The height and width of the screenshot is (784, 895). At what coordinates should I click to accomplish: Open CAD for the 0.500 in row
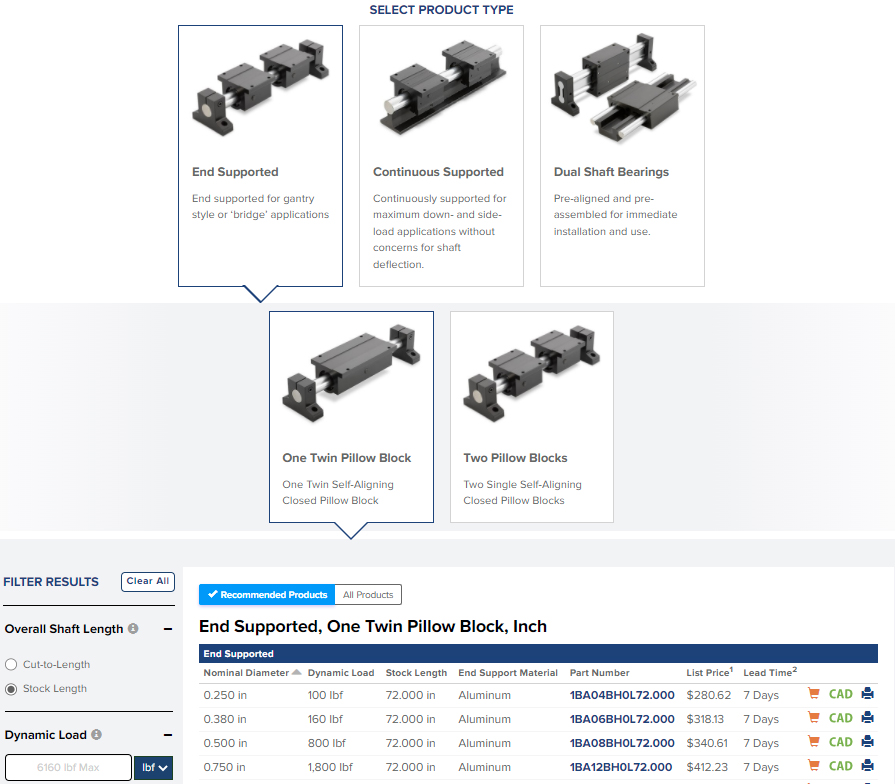pos(840,742)
